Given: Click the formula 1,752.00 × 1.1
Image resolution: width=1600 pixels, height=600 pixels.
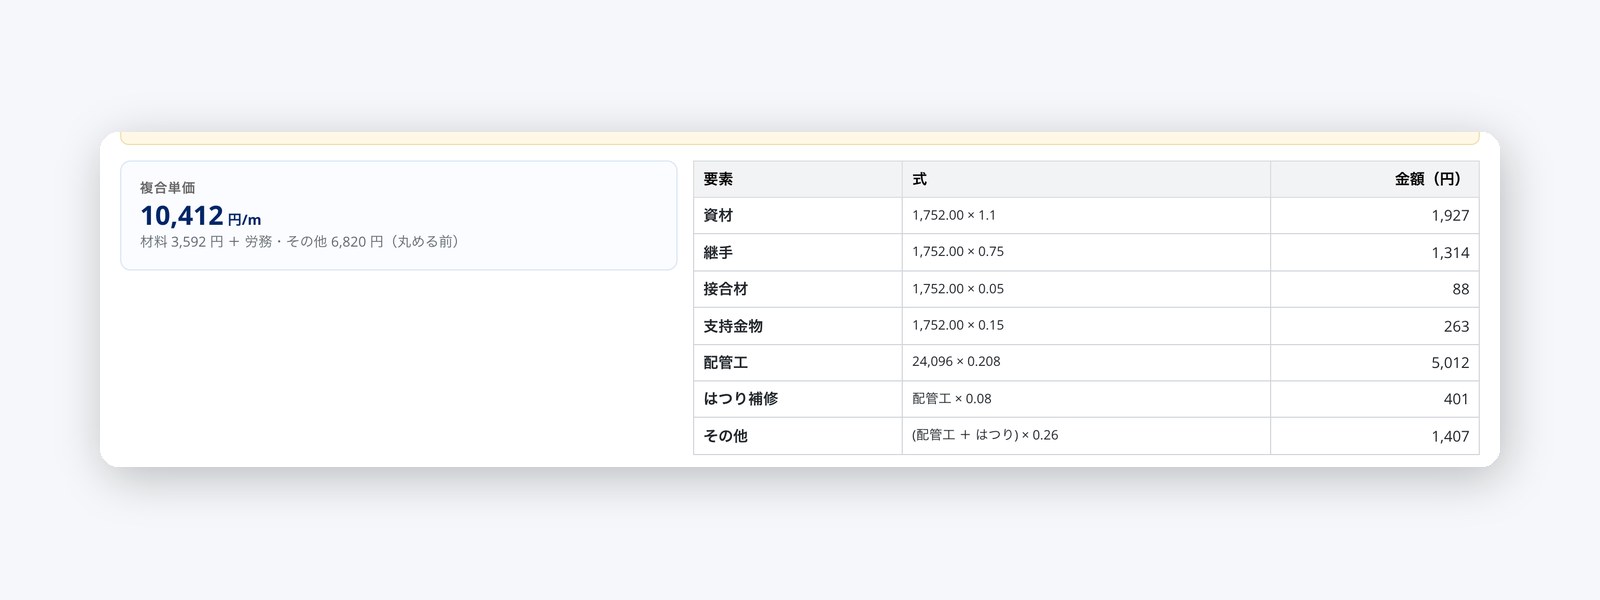Looking at the screenshot, I should (954, 215).
